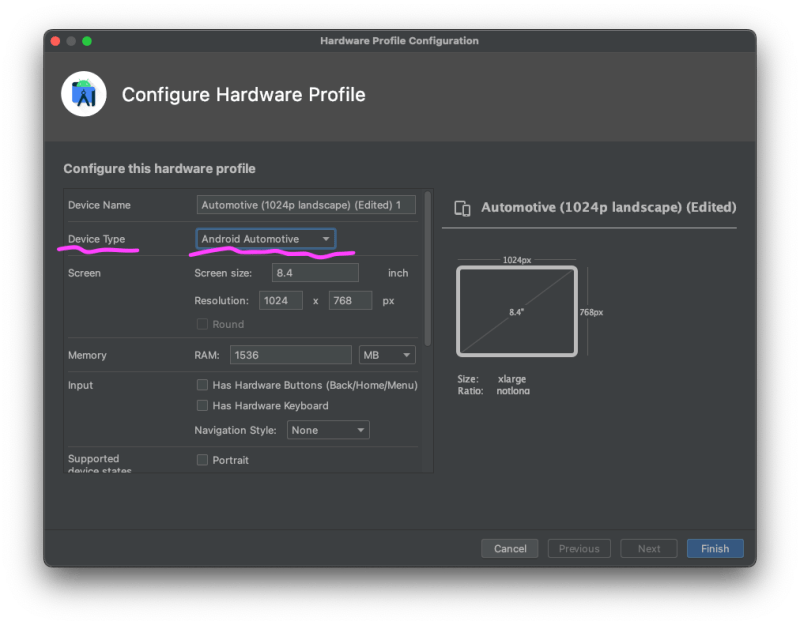Open the Device Type dropdown
The width and height of the screenshot is (800, 625).
(x=266, y=239)
